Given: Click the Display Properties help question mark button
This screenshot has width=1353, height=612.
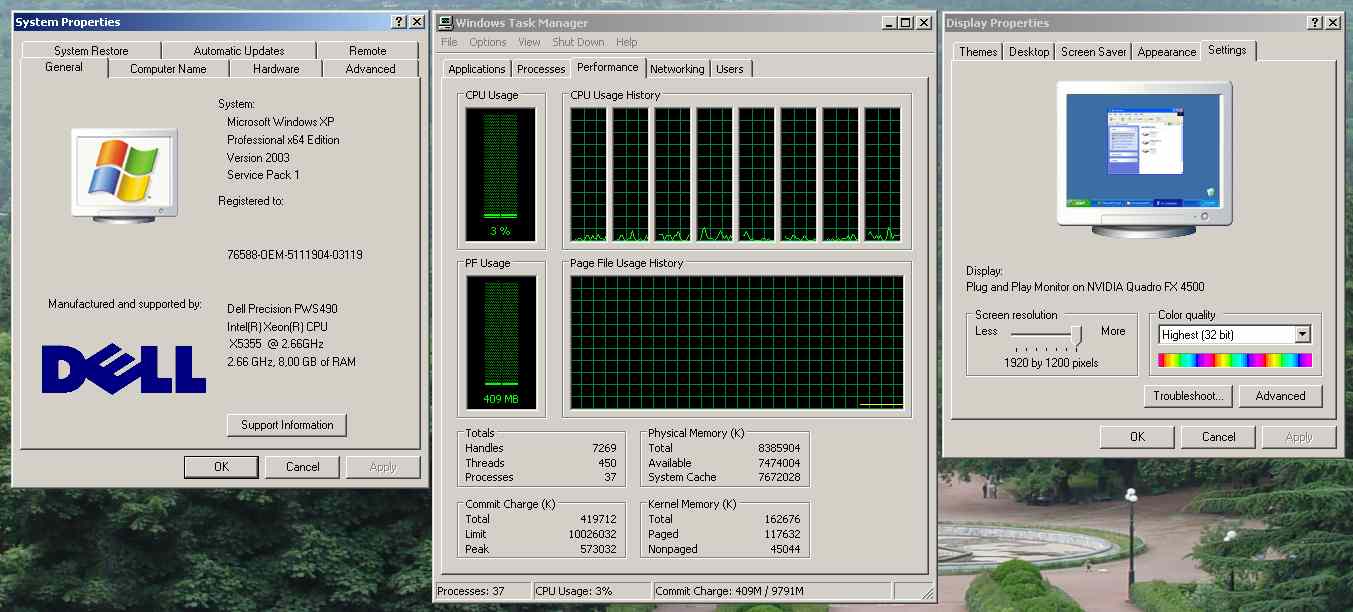Looking at the screenshot, I should (1314, 23).
